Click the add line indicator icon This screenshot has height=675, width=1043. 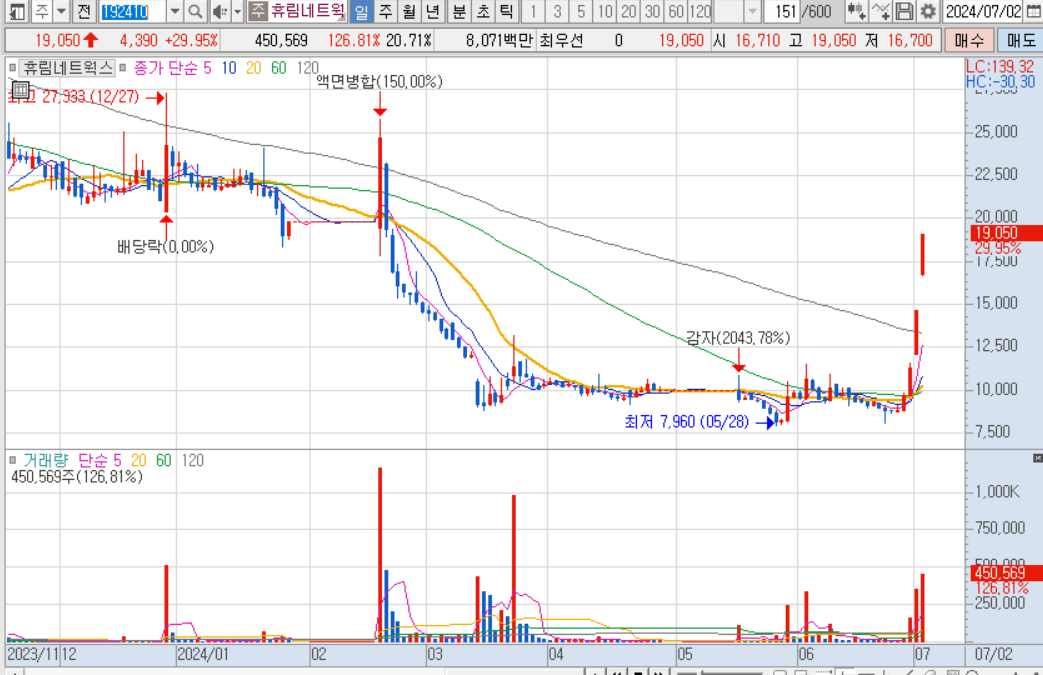tap(881, 11)
